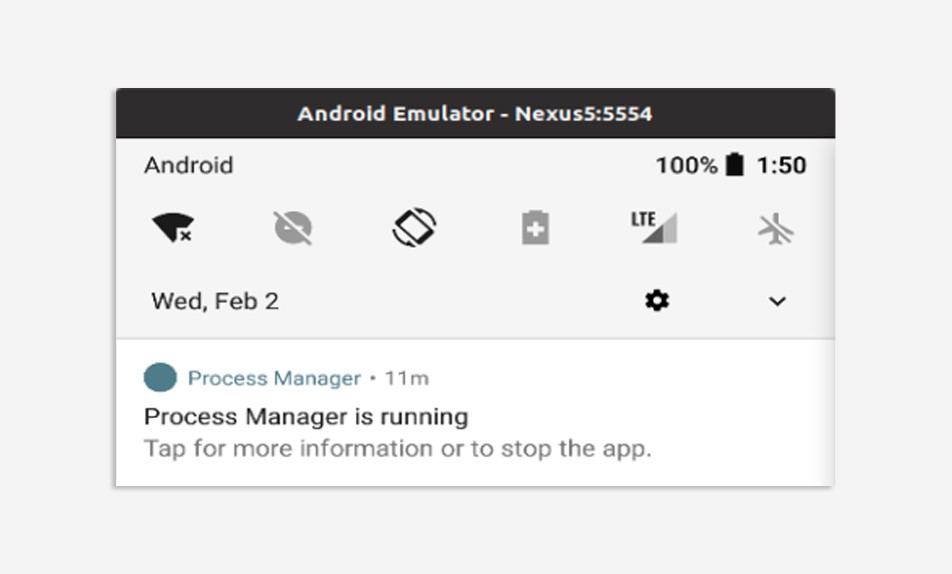Click the Android carrier label
Image resolution: width=952 pixels, height=574 pixels.
[189, 165]
